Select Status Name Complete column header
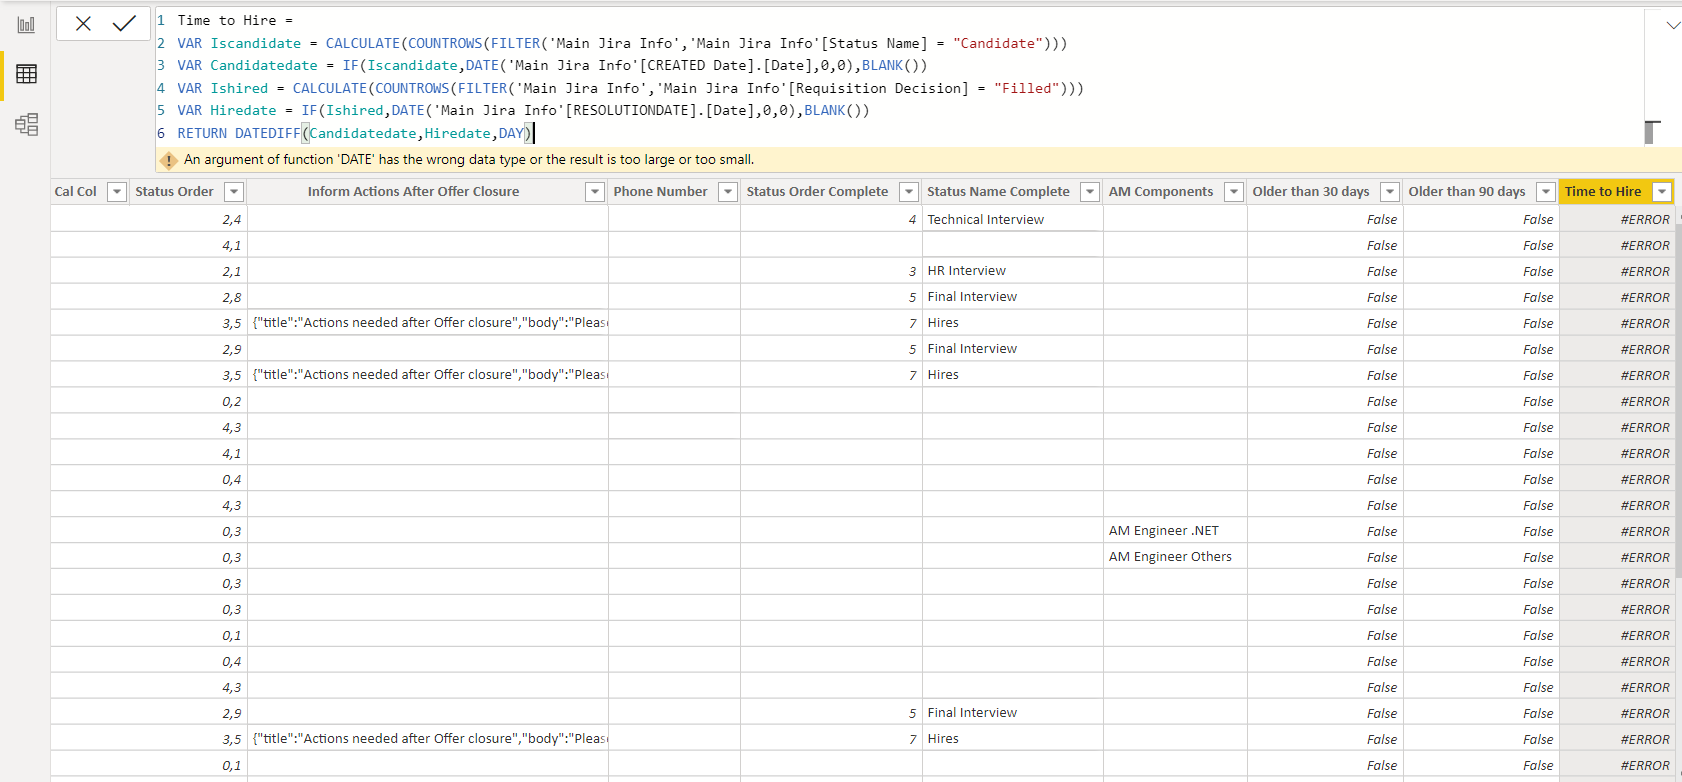 tap(998, 192)
